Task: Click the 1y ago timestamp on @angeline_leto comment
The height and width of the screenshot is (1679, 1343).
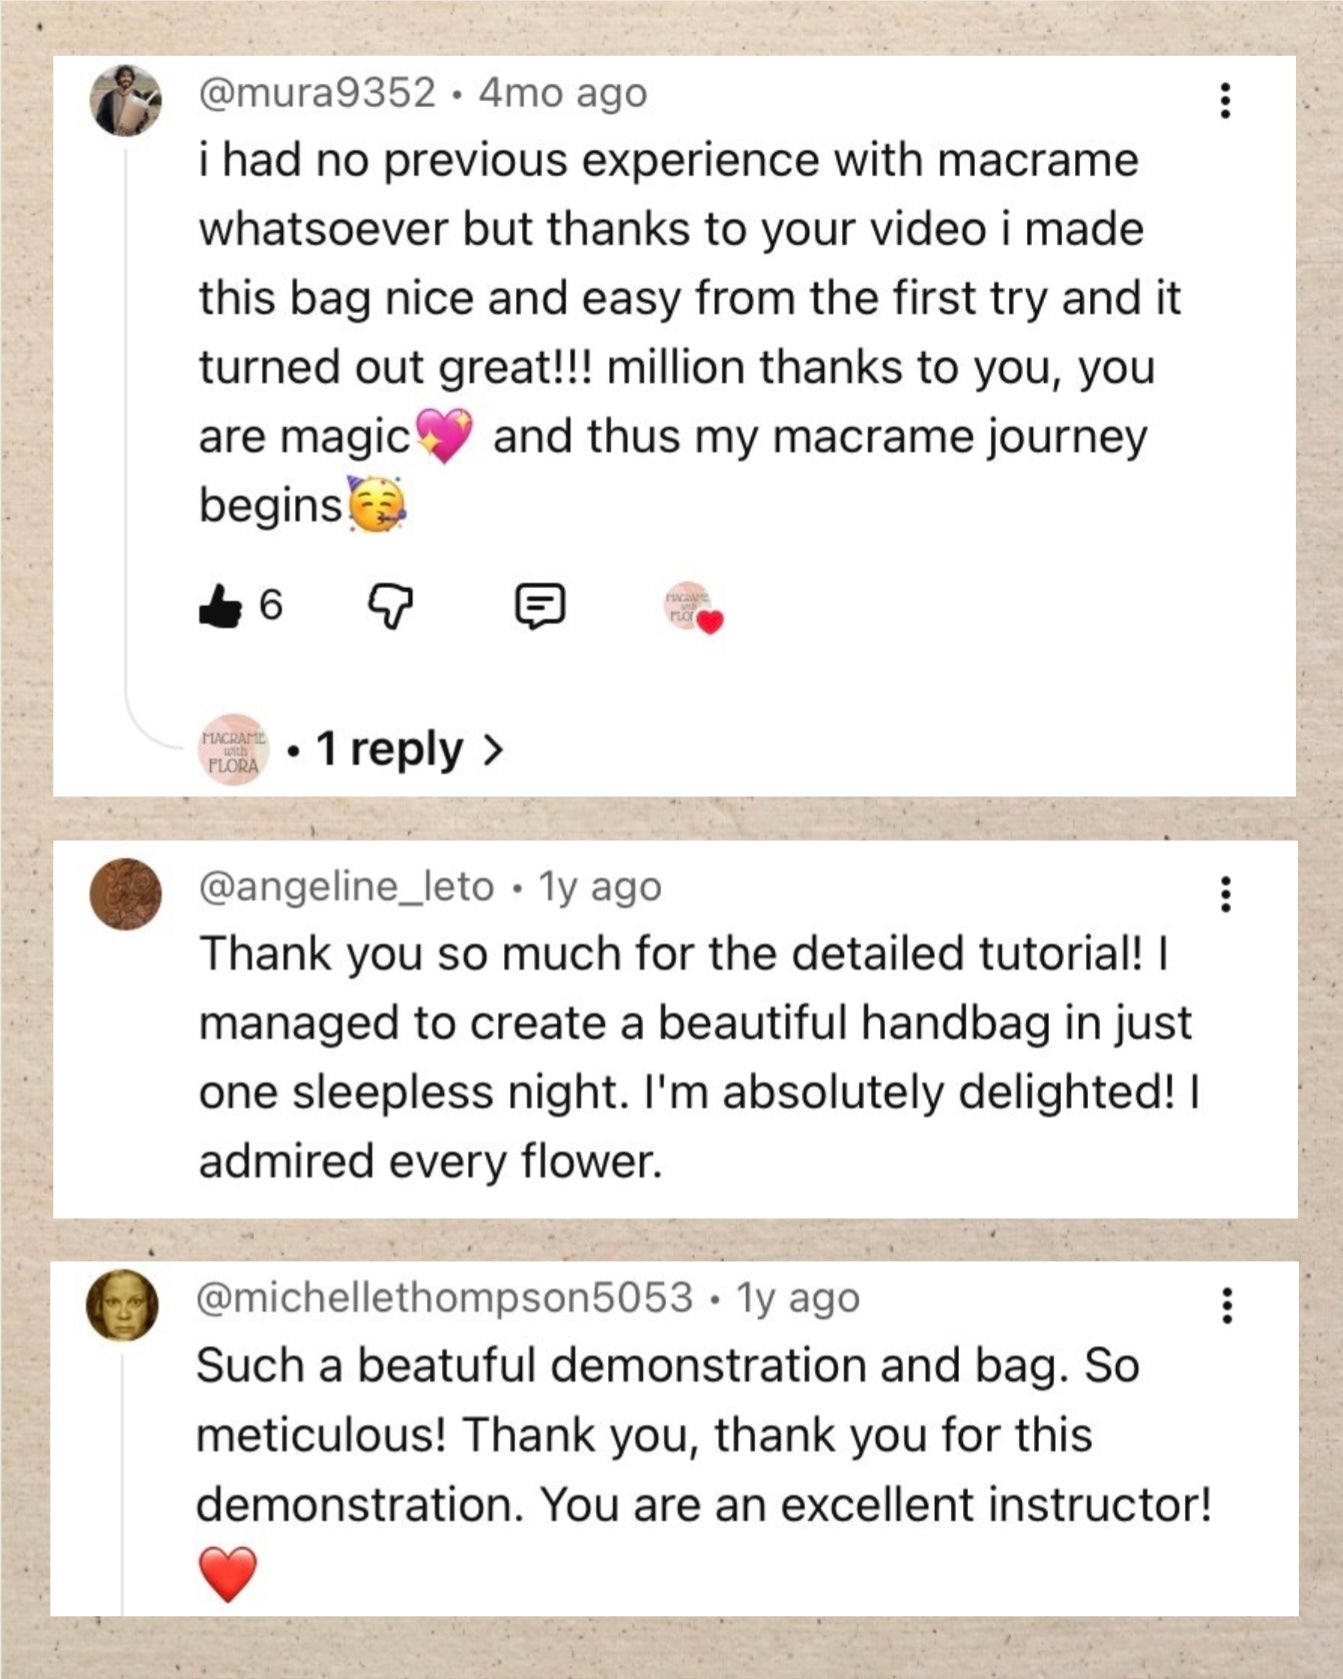Action: pos(600,887)
